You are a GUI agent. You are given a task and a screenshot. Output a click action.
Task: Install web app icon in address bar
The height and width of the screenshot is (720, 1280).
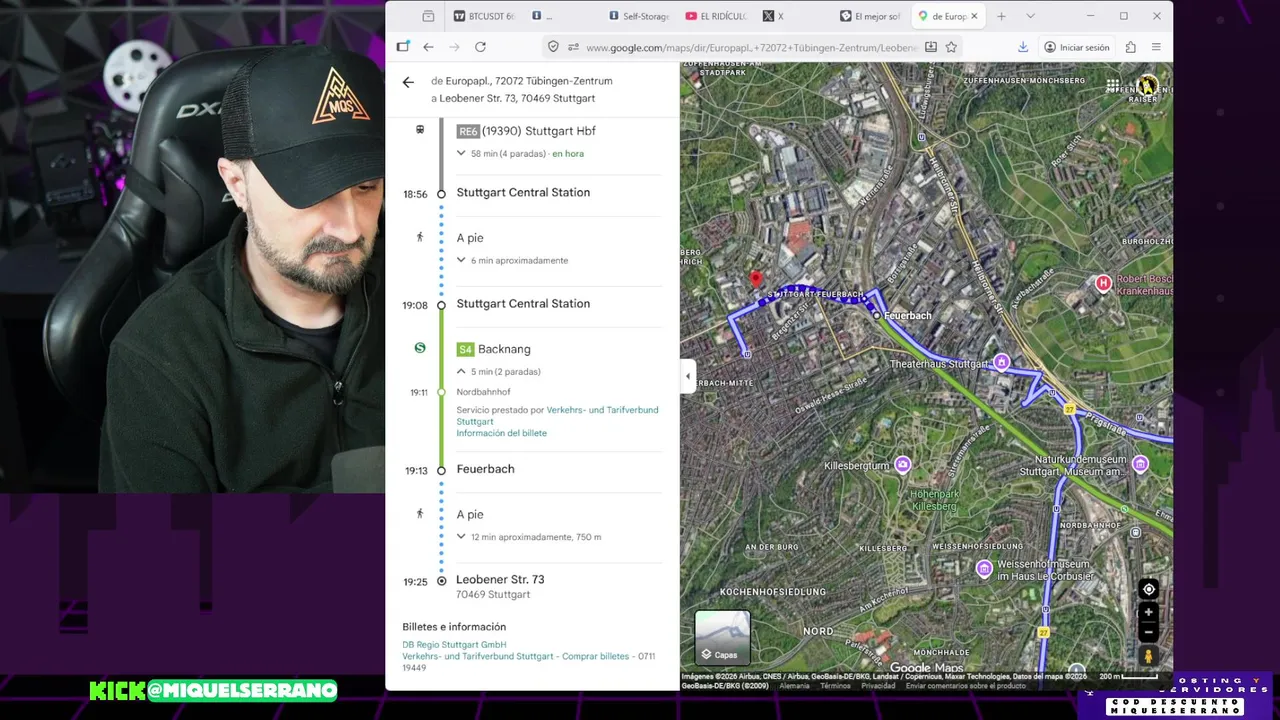click(x=931, y=47)
